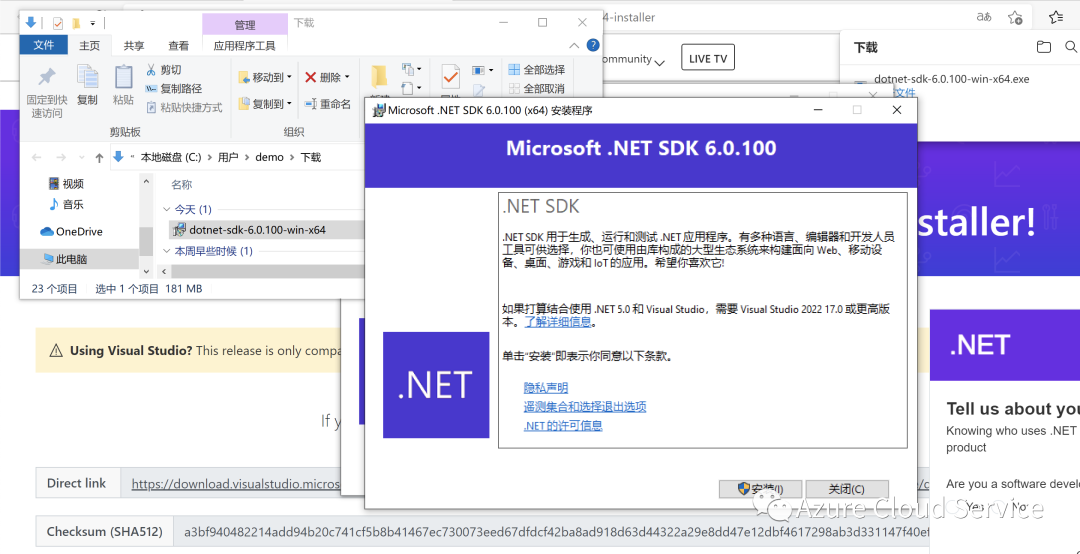The image size is (1080, 554).
Task: Switch to the 应用程序工具 tab
Action: [245, 45]
